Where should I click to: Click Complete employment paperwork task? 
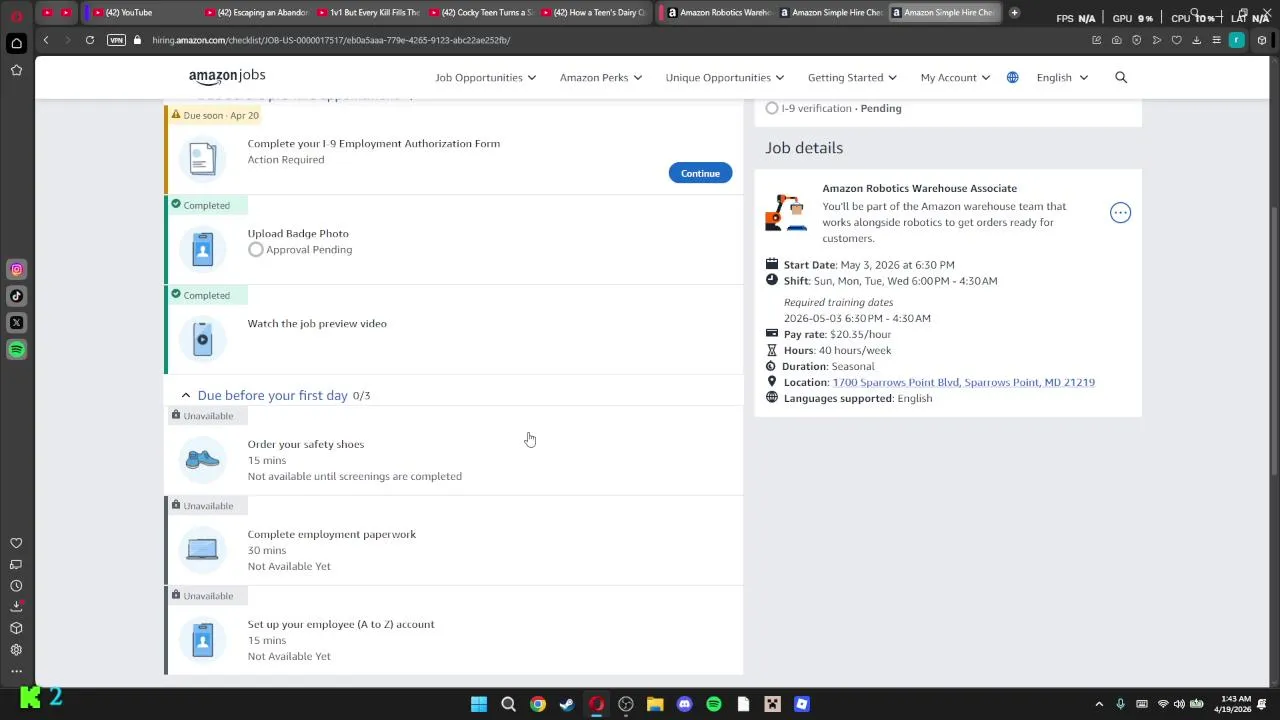(x=331, y=534)
